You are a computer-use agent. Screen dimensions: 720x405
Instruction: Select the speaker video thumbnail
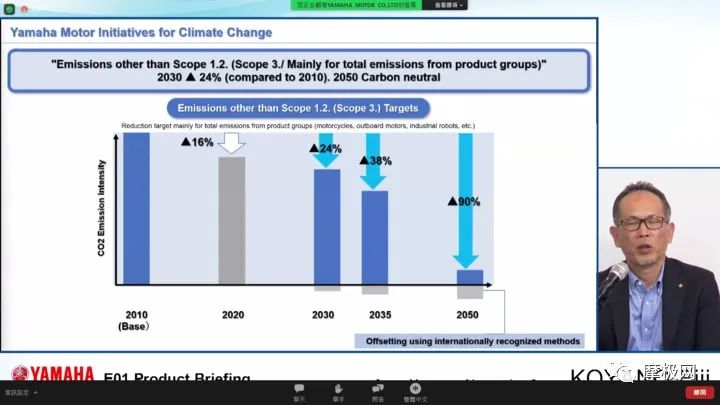[659, 259]
